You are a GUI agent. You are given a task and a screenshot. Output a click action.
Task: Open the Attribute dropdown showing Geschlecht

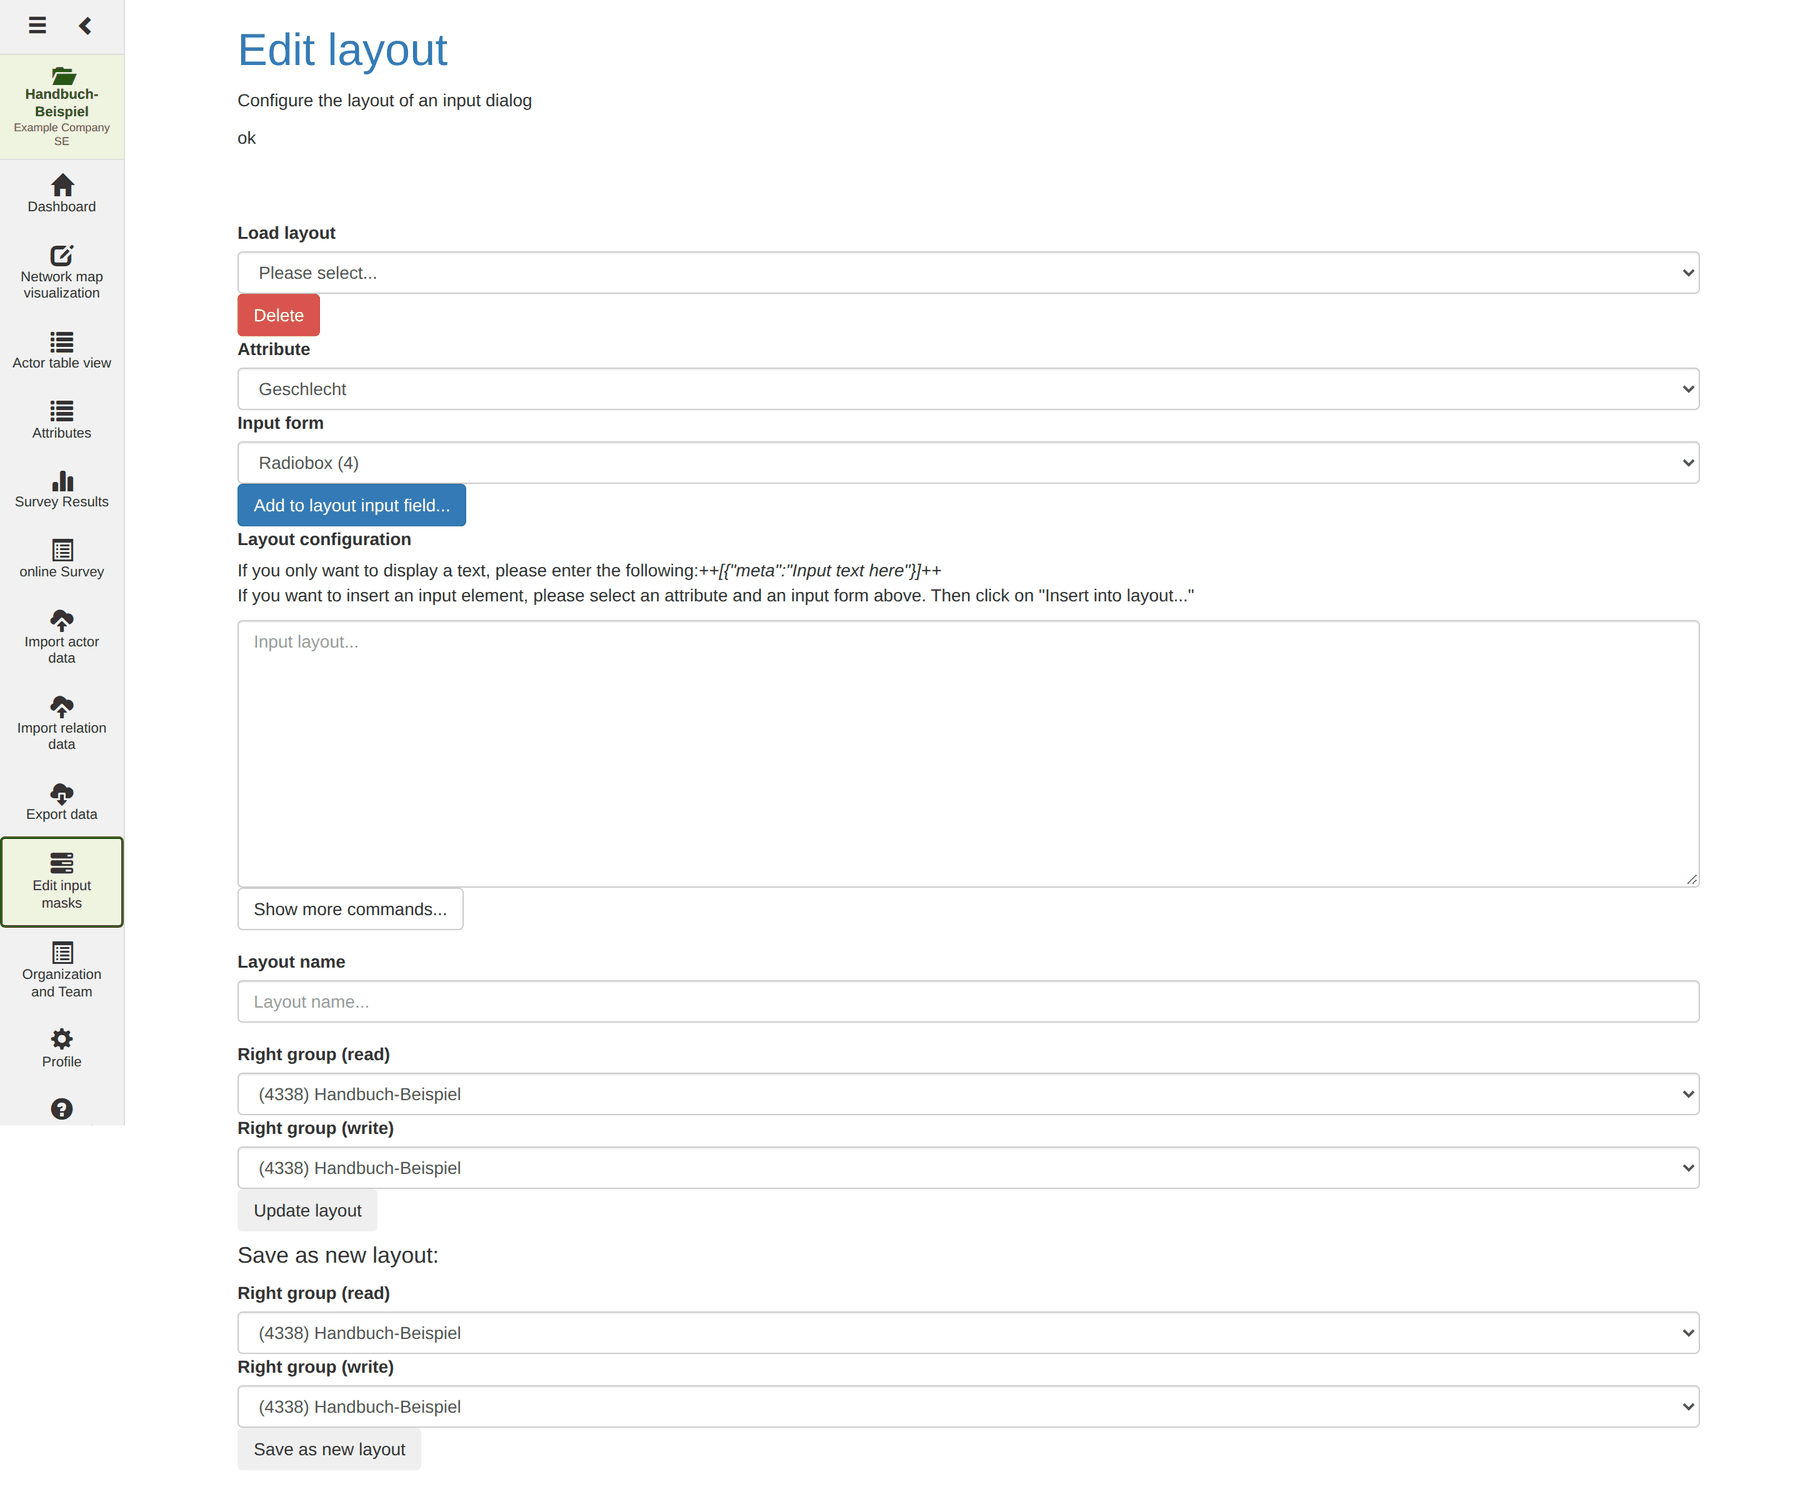click(968, 389)
